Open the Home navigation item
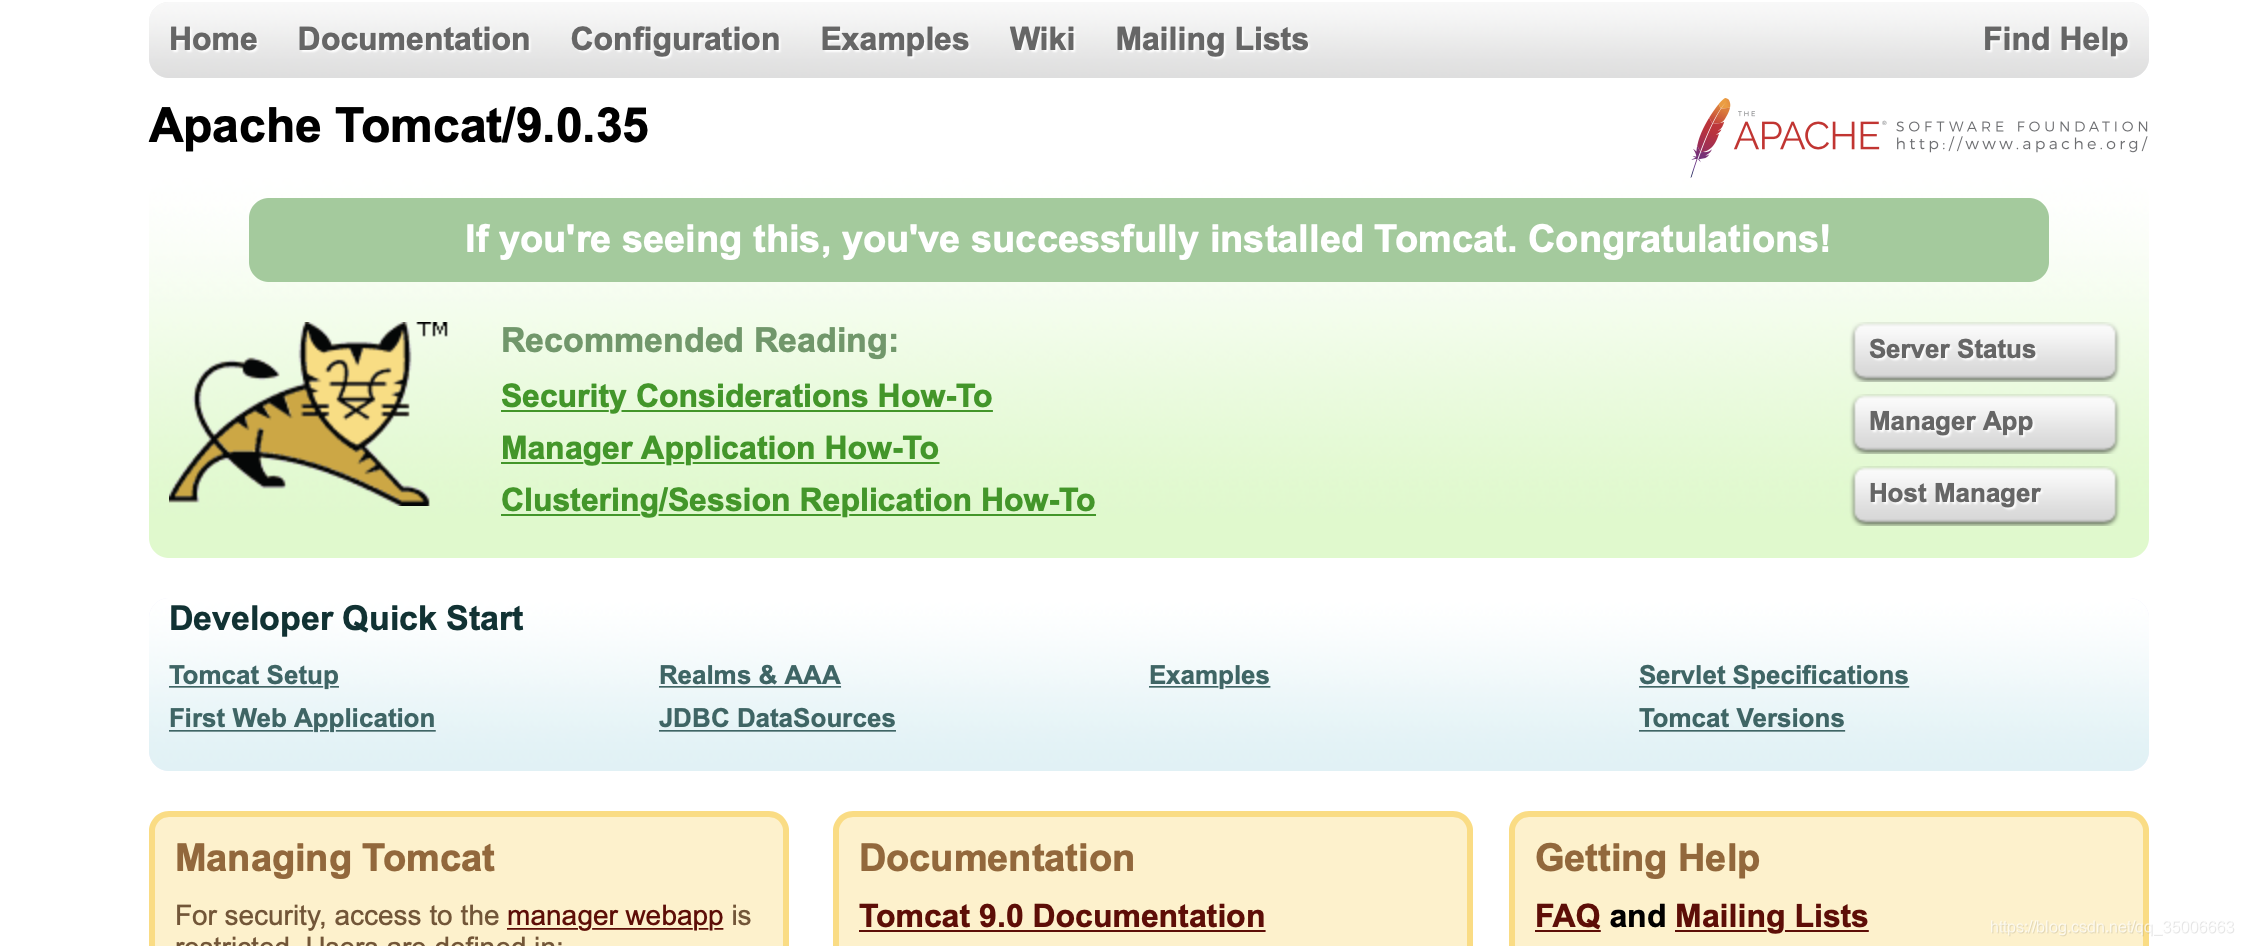 click(213, 39)
